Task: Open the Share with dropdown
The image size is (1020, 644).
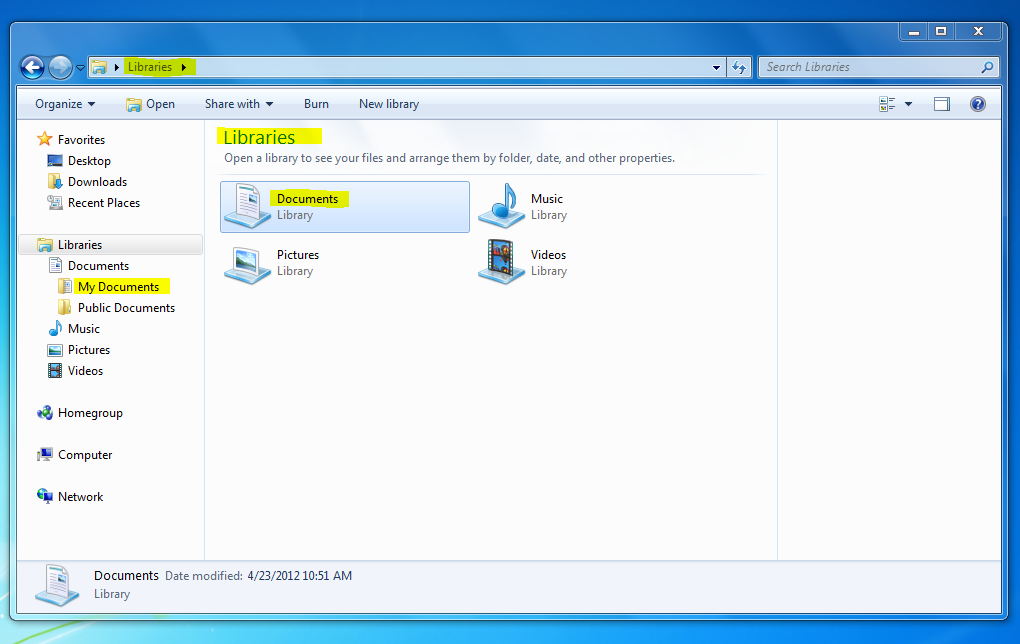Action: coord(238,103)
